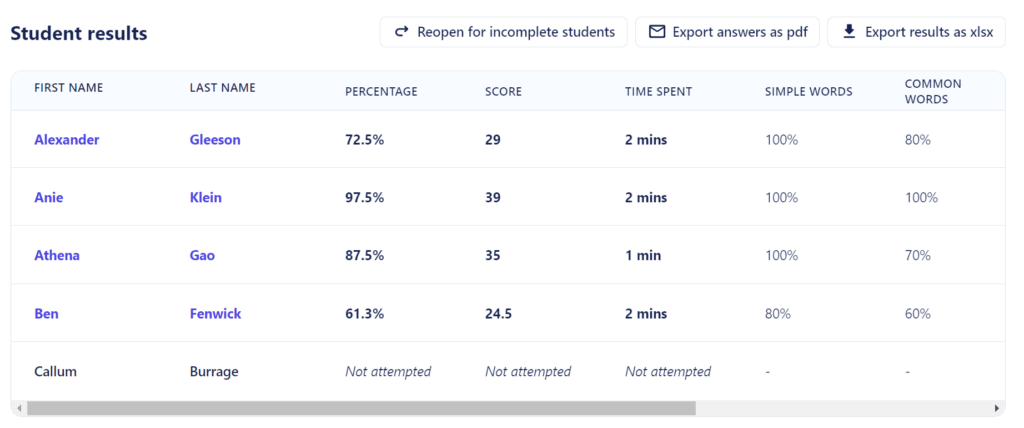Reopen for incomplete students
Image resolution: width=1024 pixels, height=428 pixels.
[504, 32]
